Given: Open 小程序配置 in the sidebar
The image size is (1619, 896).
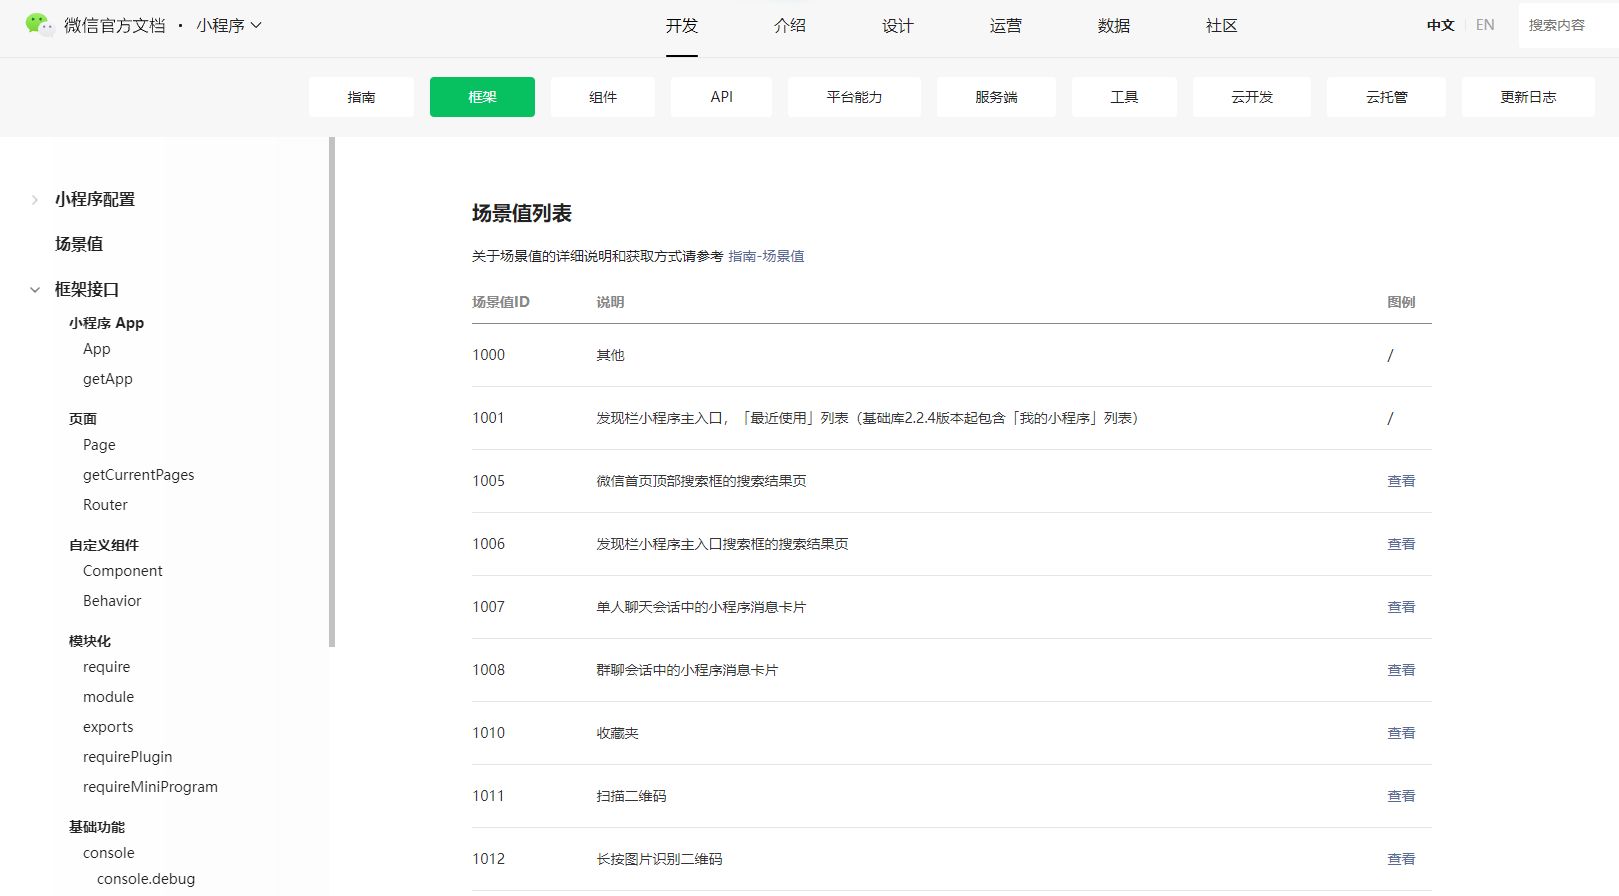Looking at the screenshot, I should 95,199.
